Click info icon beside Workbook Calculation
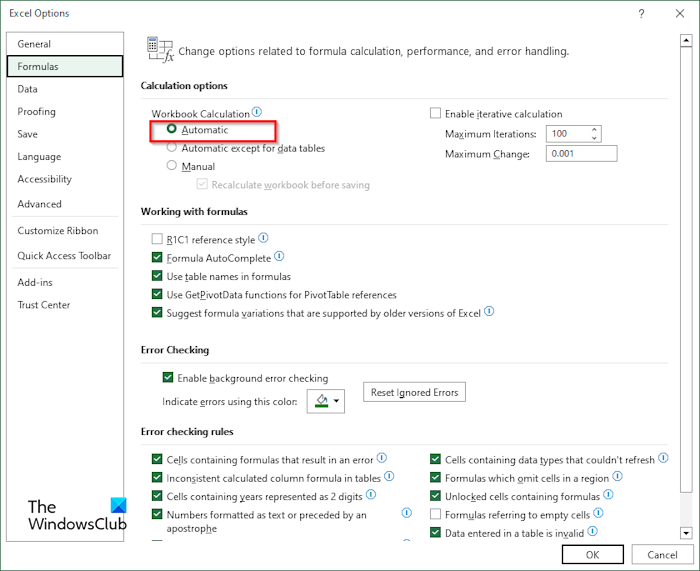Image resolution: width=700 pixels, height=571 pixels. pos(257,113)
